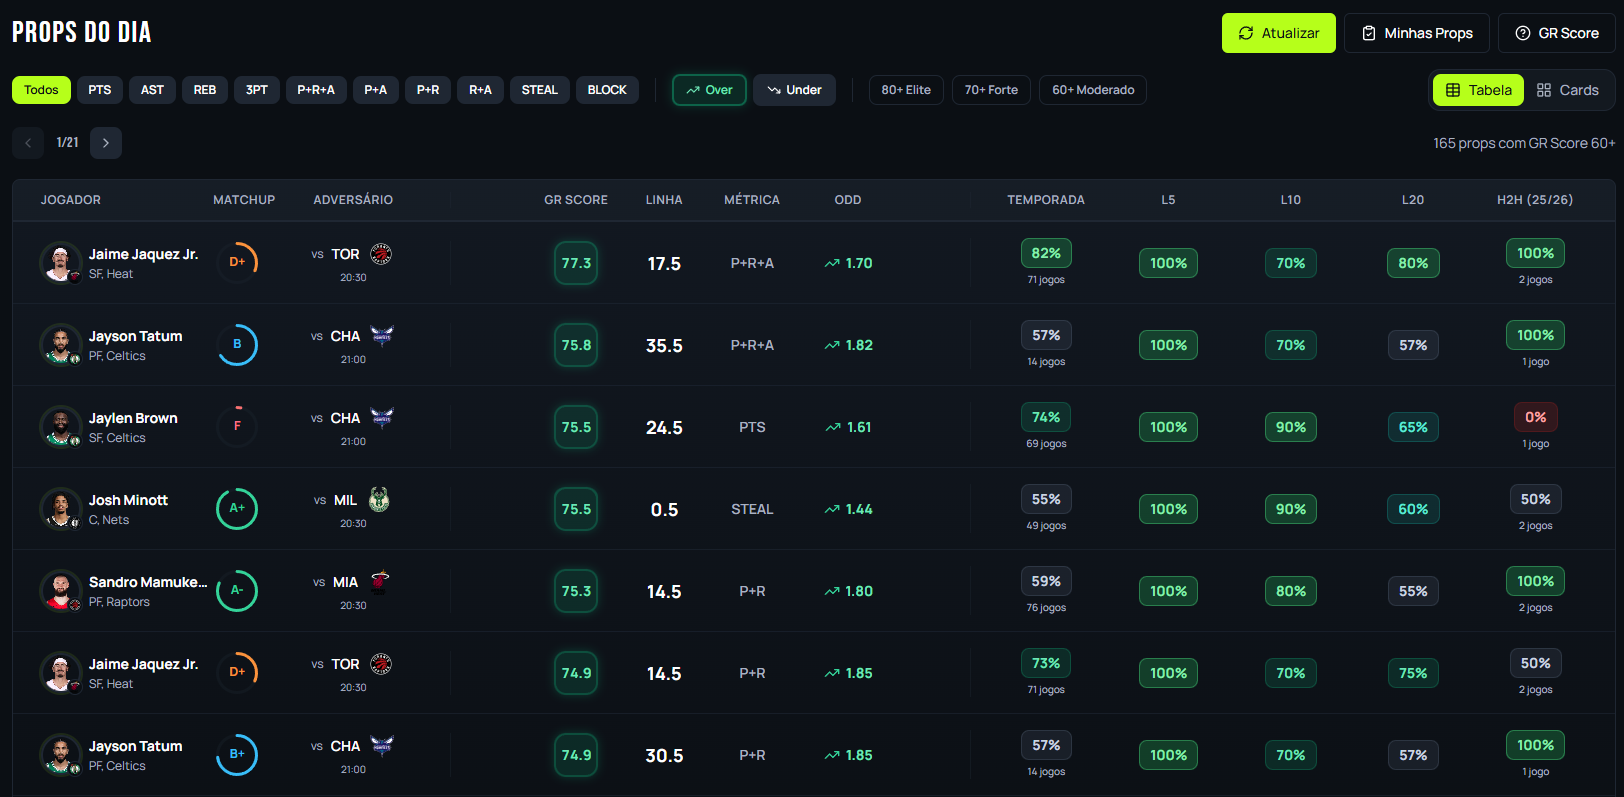Go to next page with right chevron
Screen dimensions: 1624x797
pos(106,143)
